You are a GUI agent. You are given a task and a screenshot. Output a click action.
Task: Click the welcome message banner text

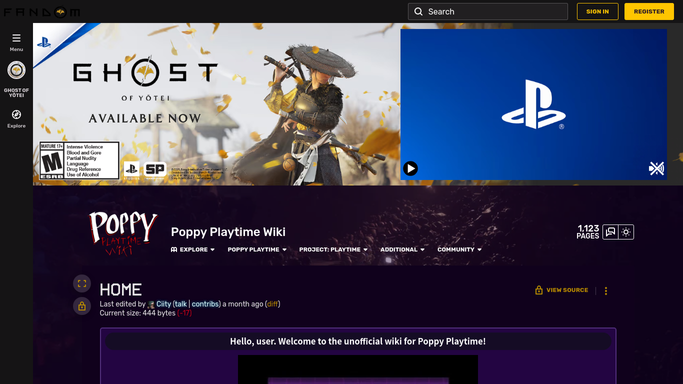(x=358, y=341)
